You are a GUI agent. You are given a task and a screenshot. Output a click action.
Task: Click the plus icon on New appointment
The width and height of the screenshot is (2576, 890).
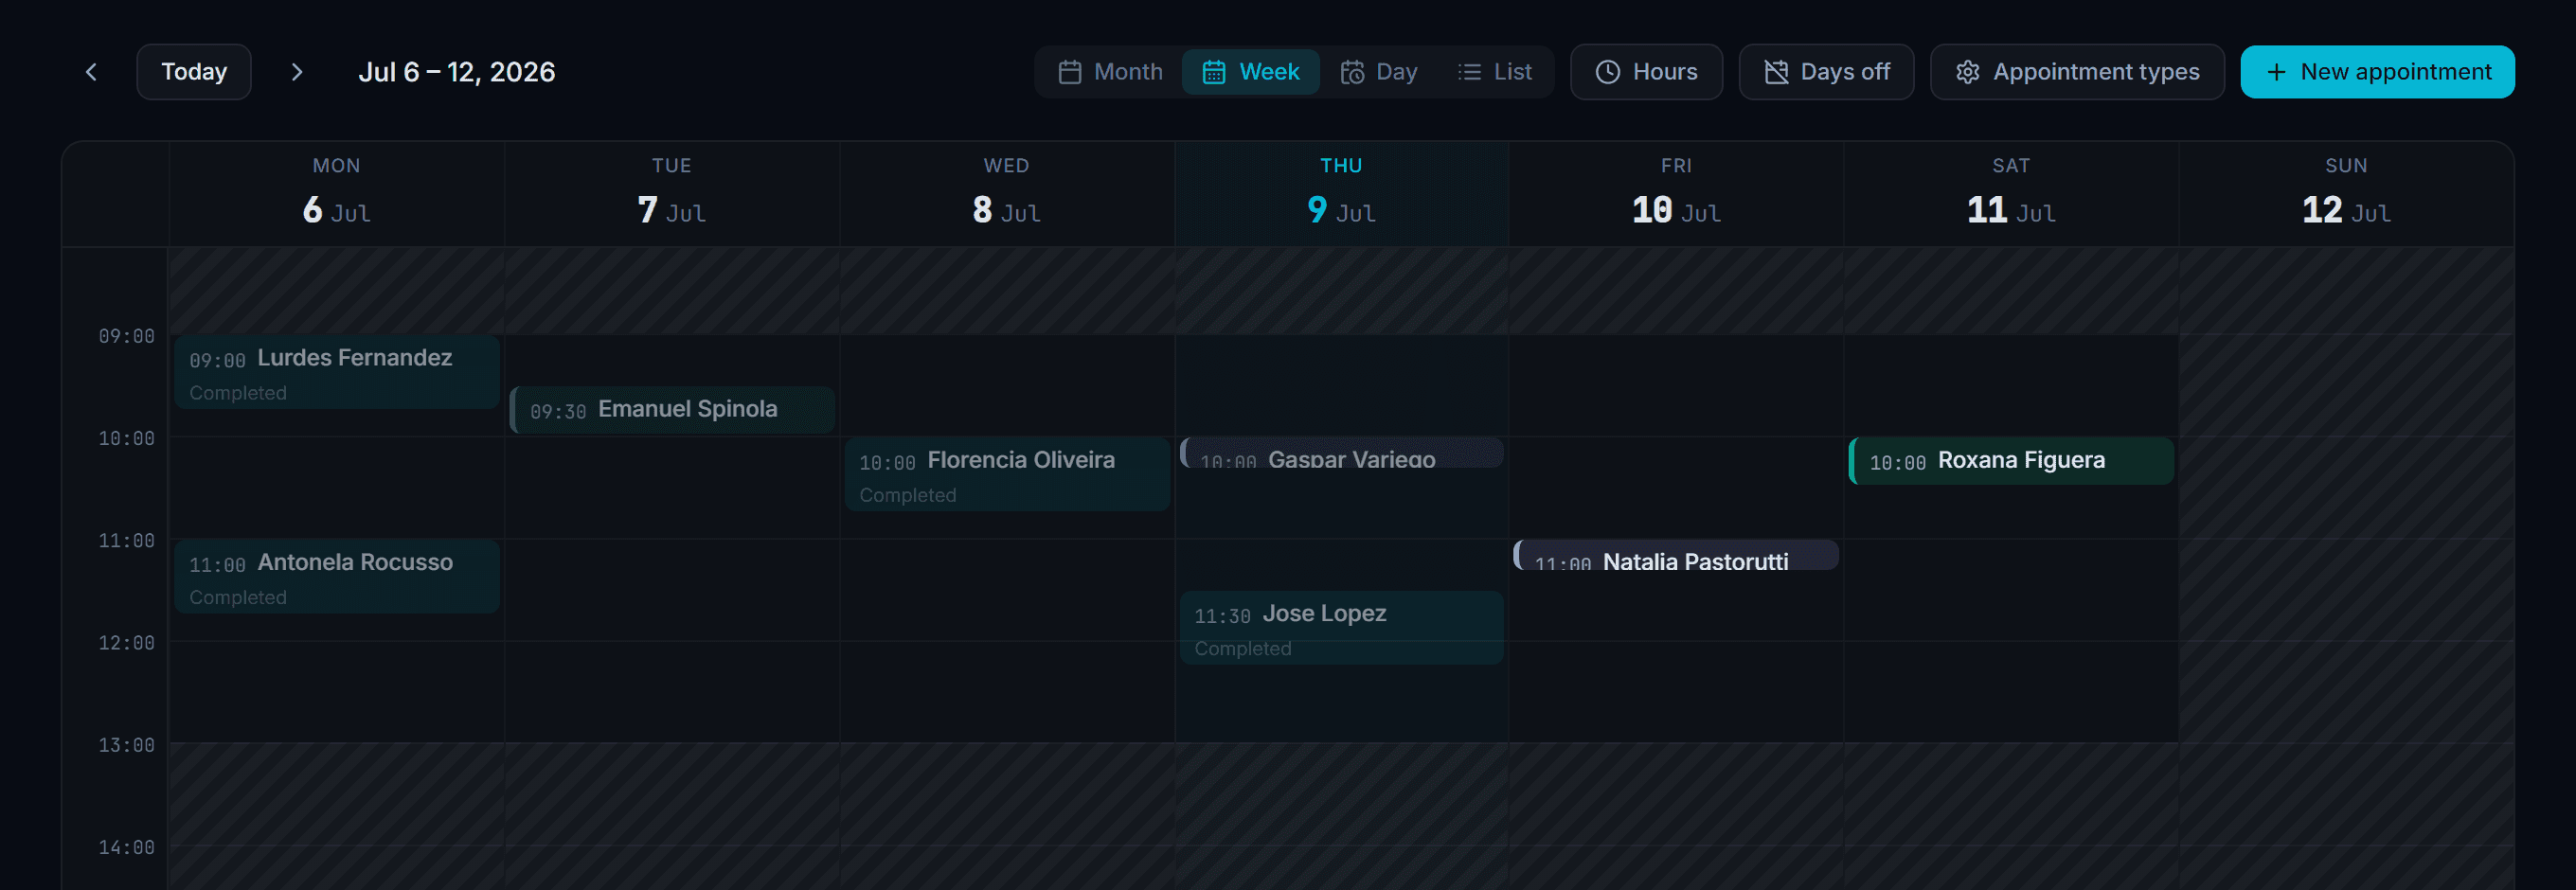(x=2277, y=72)
